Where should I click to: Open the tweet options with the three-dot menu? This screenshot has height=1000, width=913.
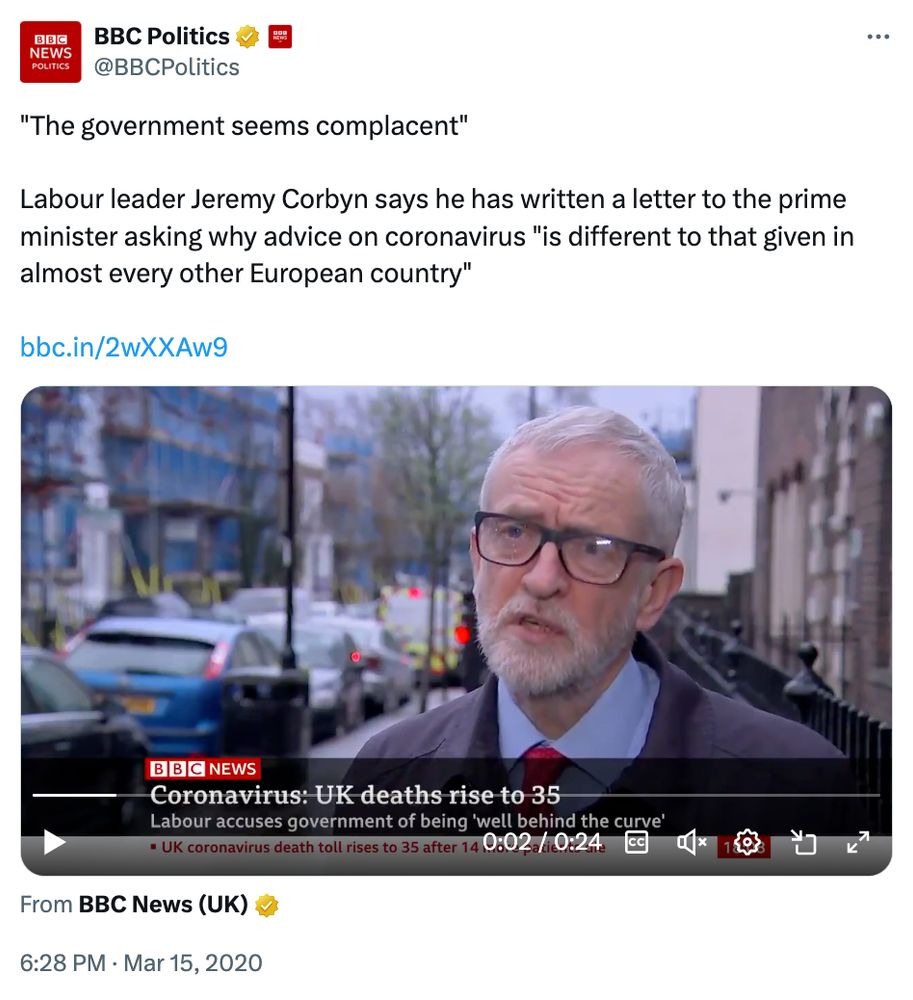click(877, 35)
